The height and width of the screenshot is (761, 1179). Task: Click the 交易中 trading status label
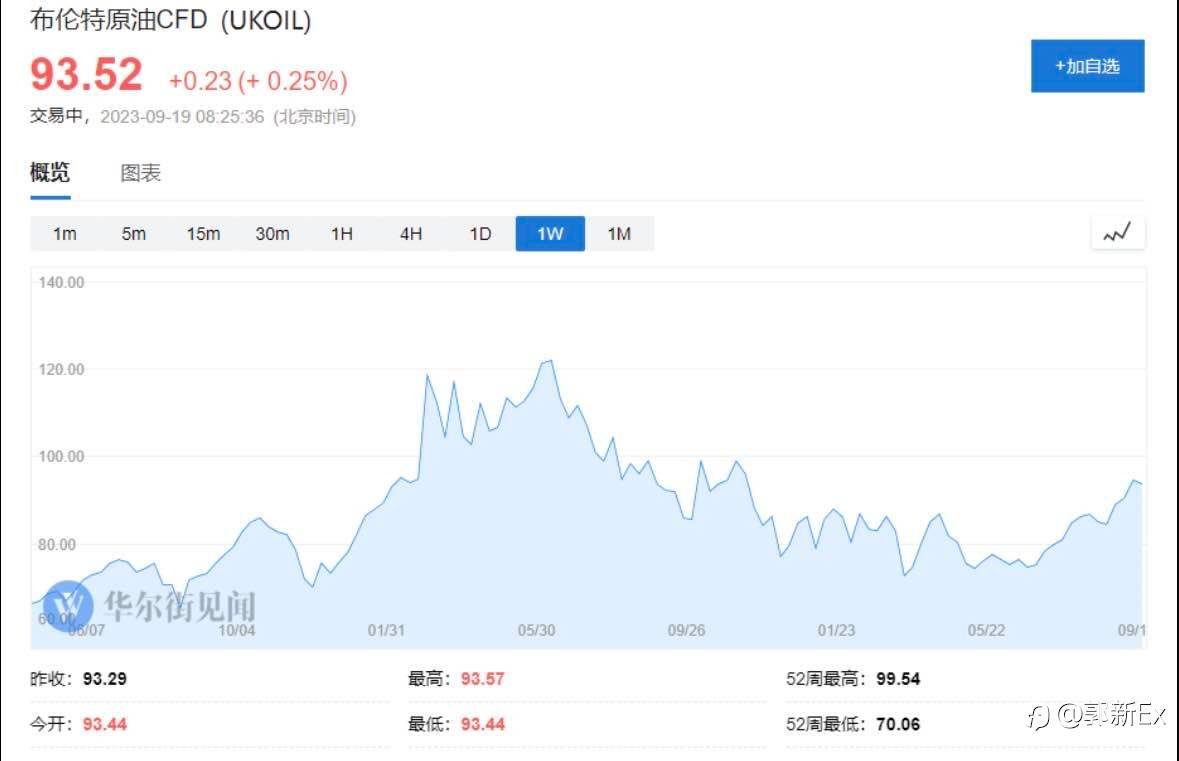pos(56,117)
